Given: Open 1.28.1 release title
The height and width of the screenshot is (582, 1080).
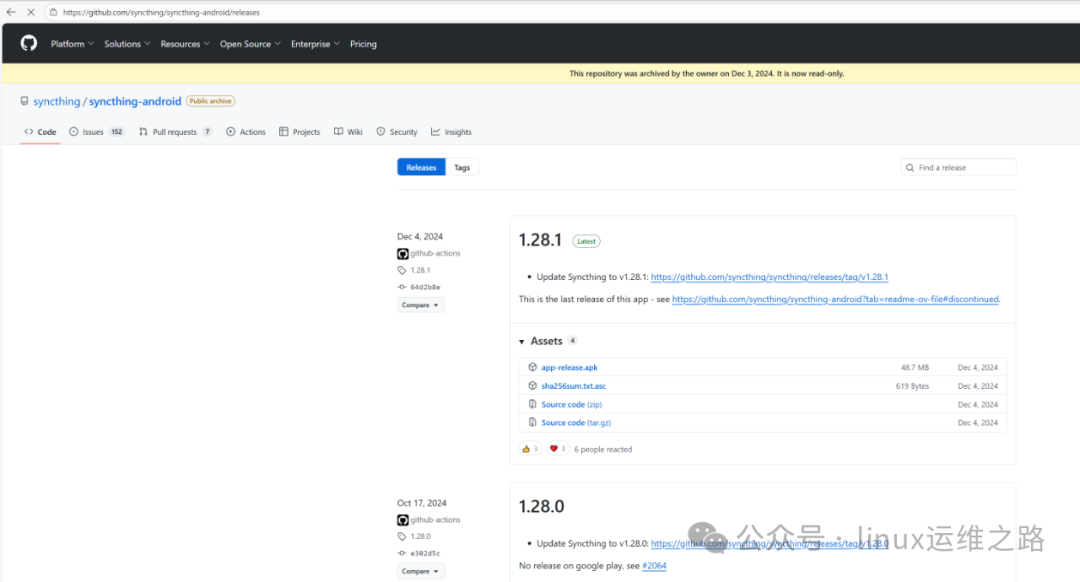Looking at the screenshot, I should 540,240.
